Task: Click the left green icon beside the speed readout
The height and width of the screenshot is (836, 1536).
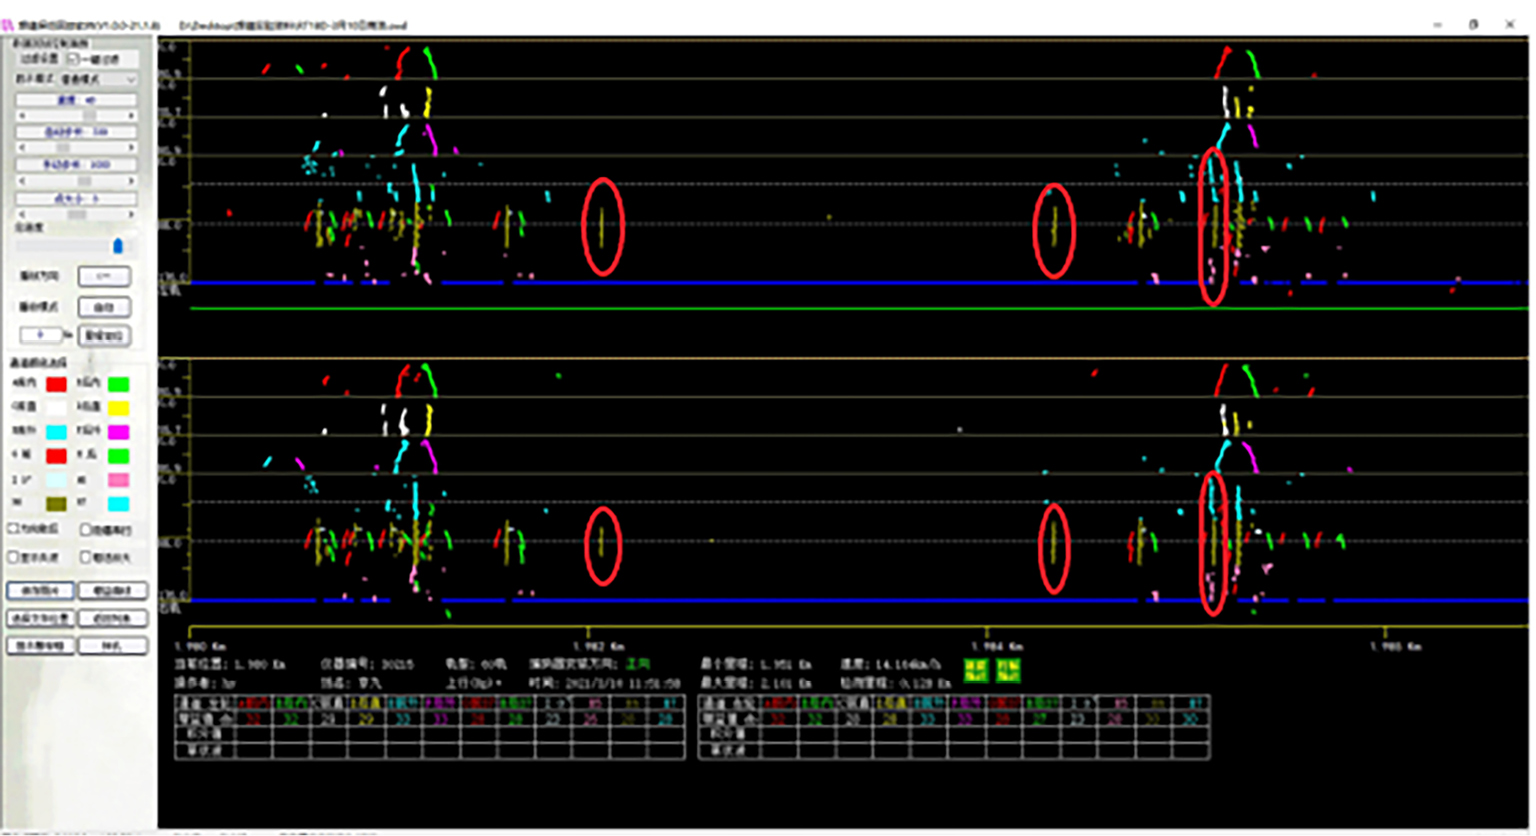Action: (x=975, y=669)
